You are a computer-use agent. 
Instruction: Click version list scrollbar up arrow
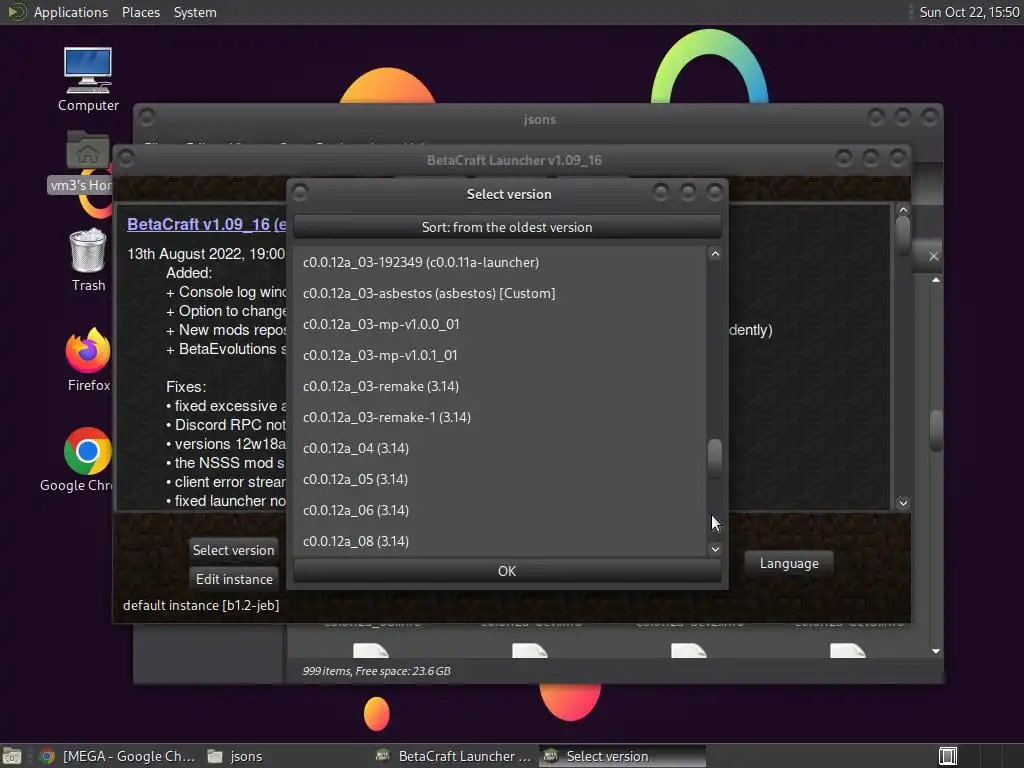click(x=715, y=254)
